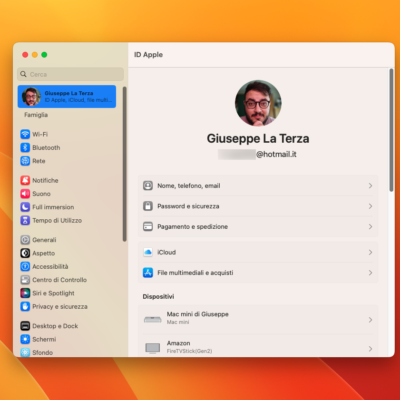Screen dimensions: 400x400
Task: Expand Nome, telefono, email chevron
Action: pyautogui.click(x=370, y=186)
